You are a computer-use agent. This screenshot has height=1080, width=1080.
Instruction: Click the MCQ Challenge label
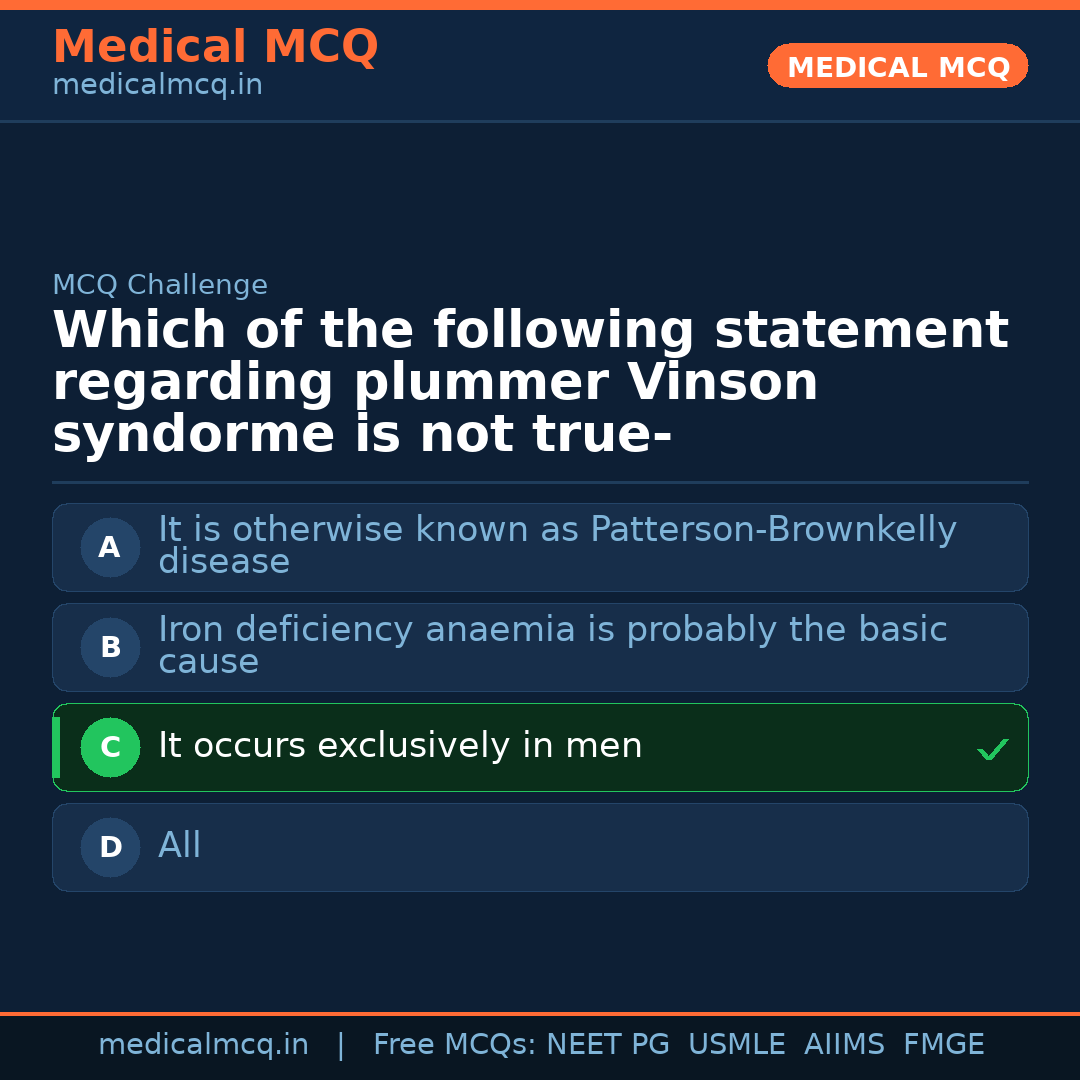pos(160,285)
